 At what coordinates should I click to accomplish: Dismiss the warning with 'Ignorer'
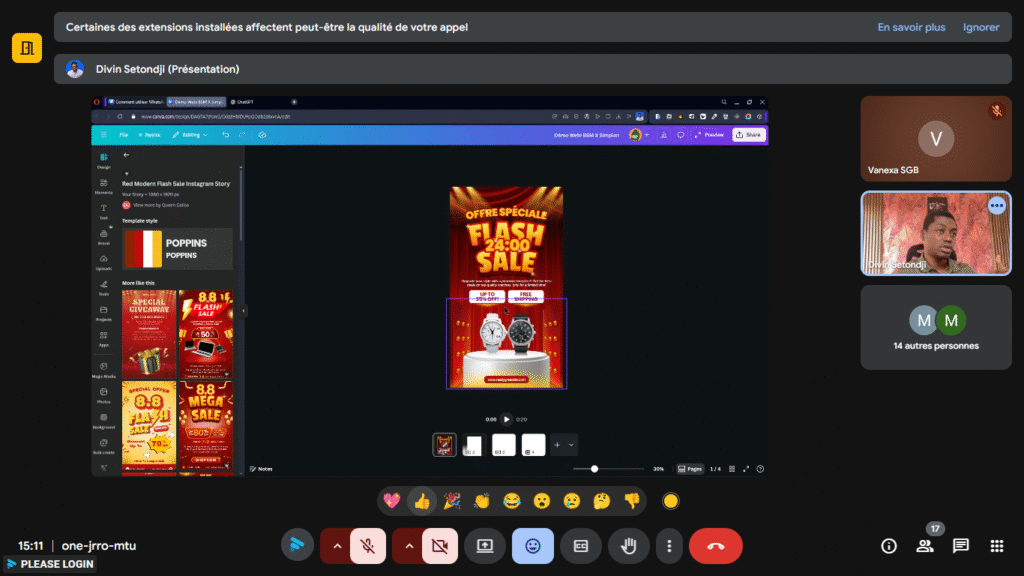(980, 27)
